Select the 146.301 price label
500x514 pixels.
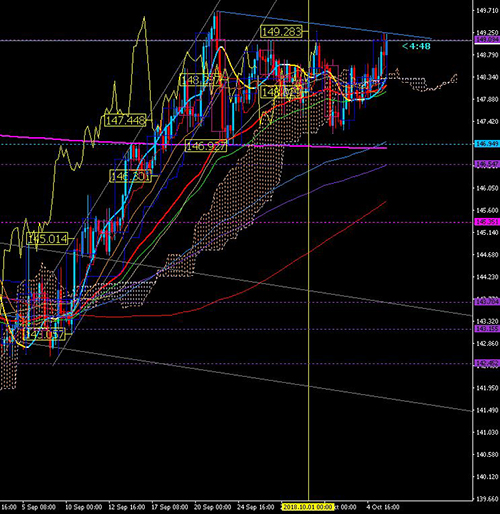click(x=130, y=176)
